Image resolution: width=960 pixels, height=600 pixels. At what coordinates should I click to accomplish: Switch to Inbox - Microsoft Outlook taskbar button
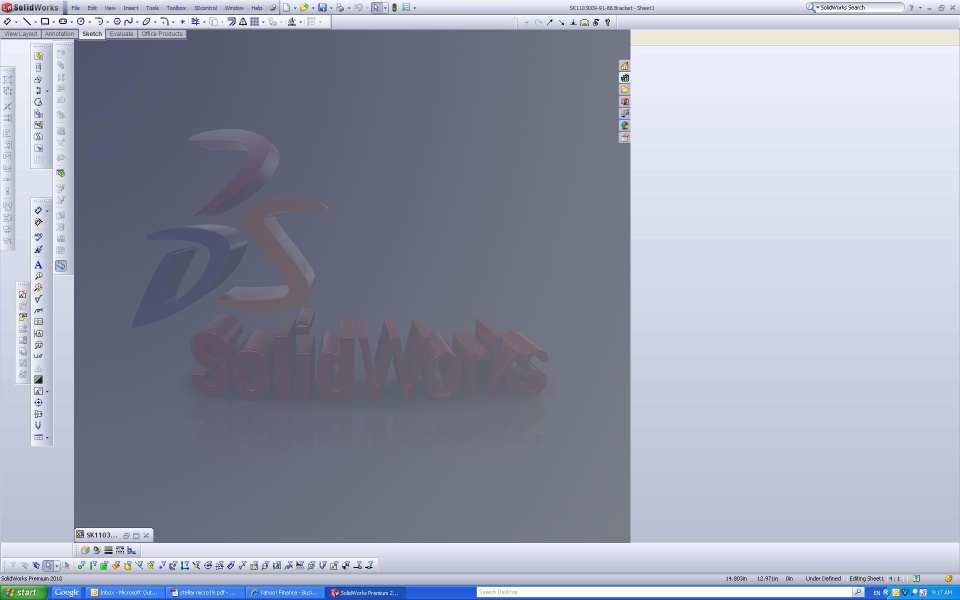[125, 593]
